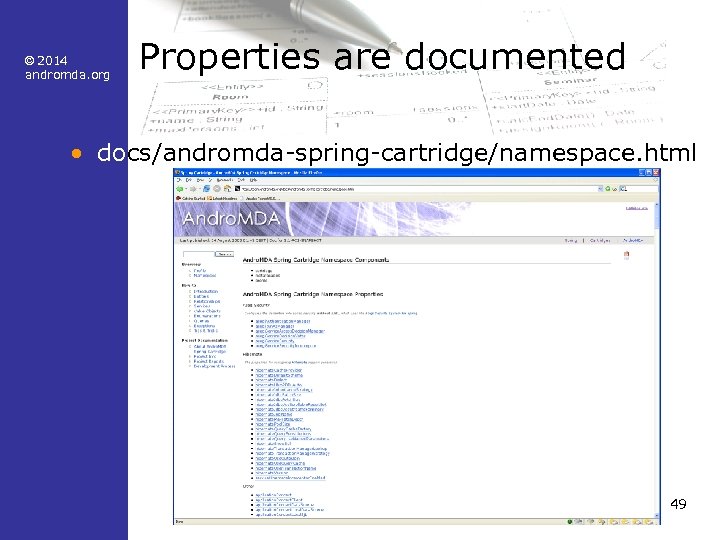Click the Latest Headlines bookmark
The width and height of the screenshot is (720, 540).
click(x=222, y=198)
